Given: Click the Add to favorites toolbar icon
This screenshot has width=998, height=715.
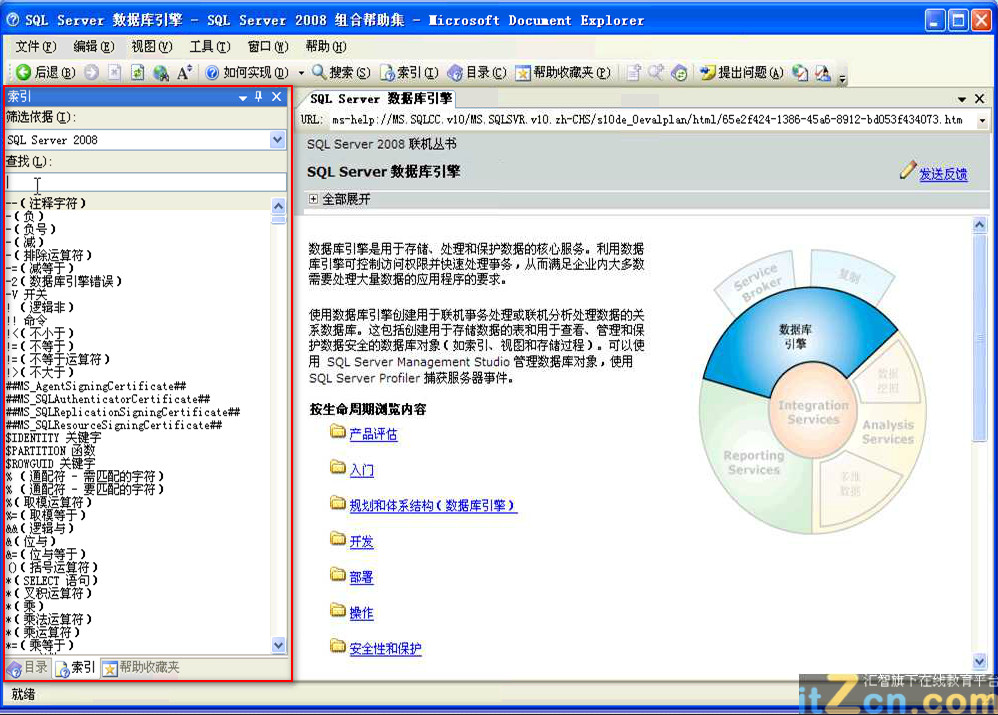Looking at the screenshot, I should [633, 73].
